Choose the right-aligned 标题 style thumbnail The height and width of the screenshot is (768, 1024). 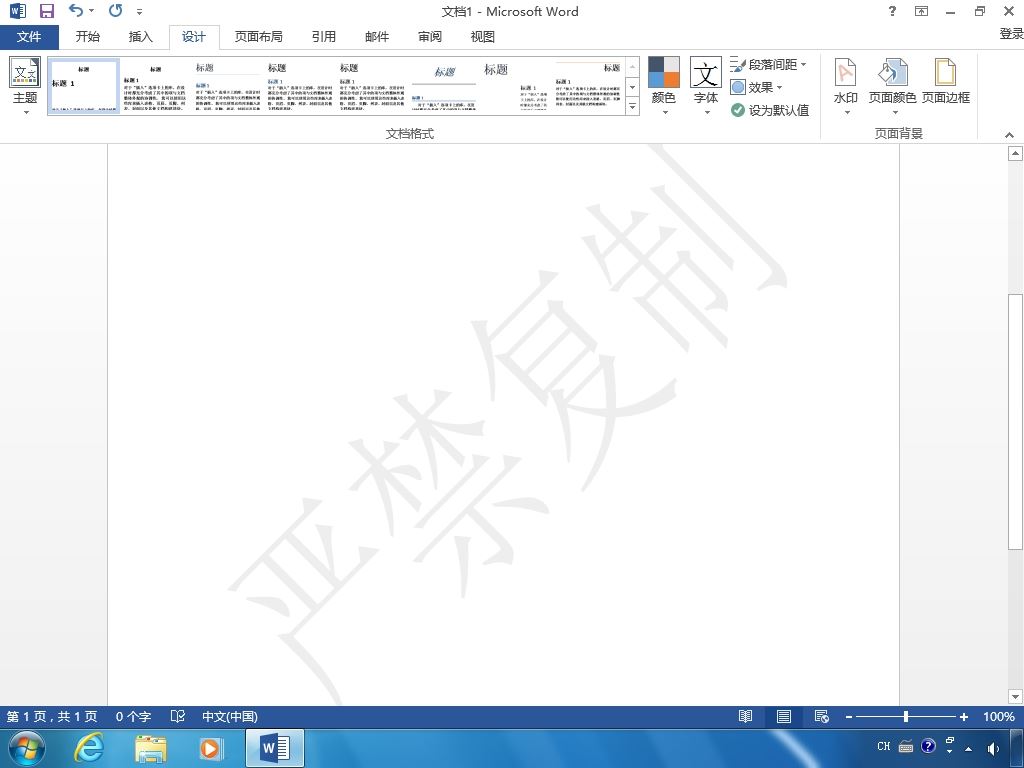pos(588,86)
